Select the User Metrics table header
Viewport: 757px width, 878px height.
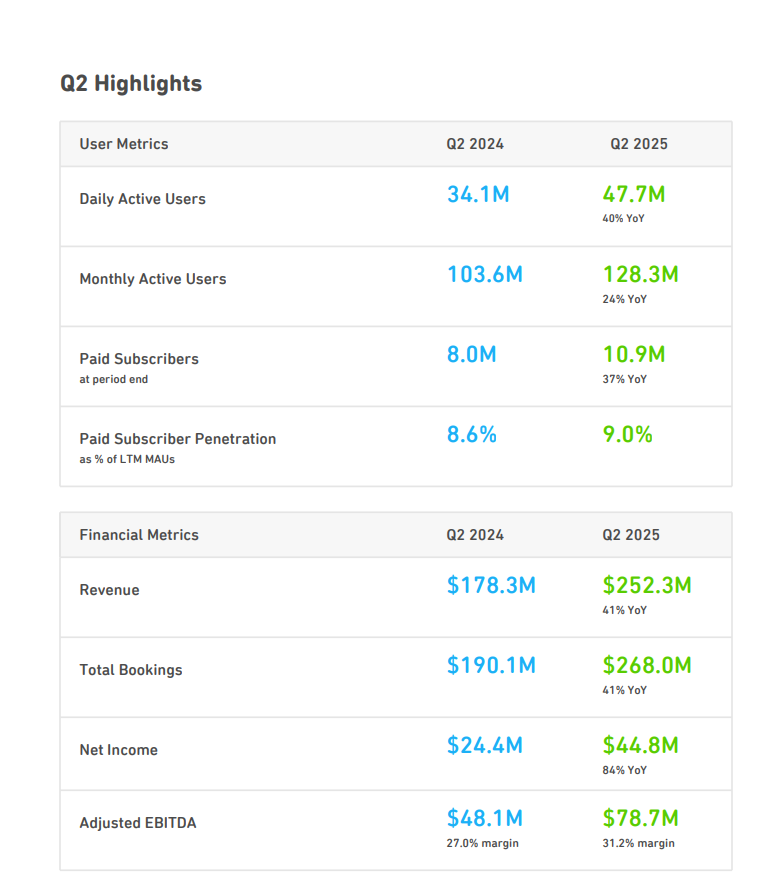(x=124, y=144)
